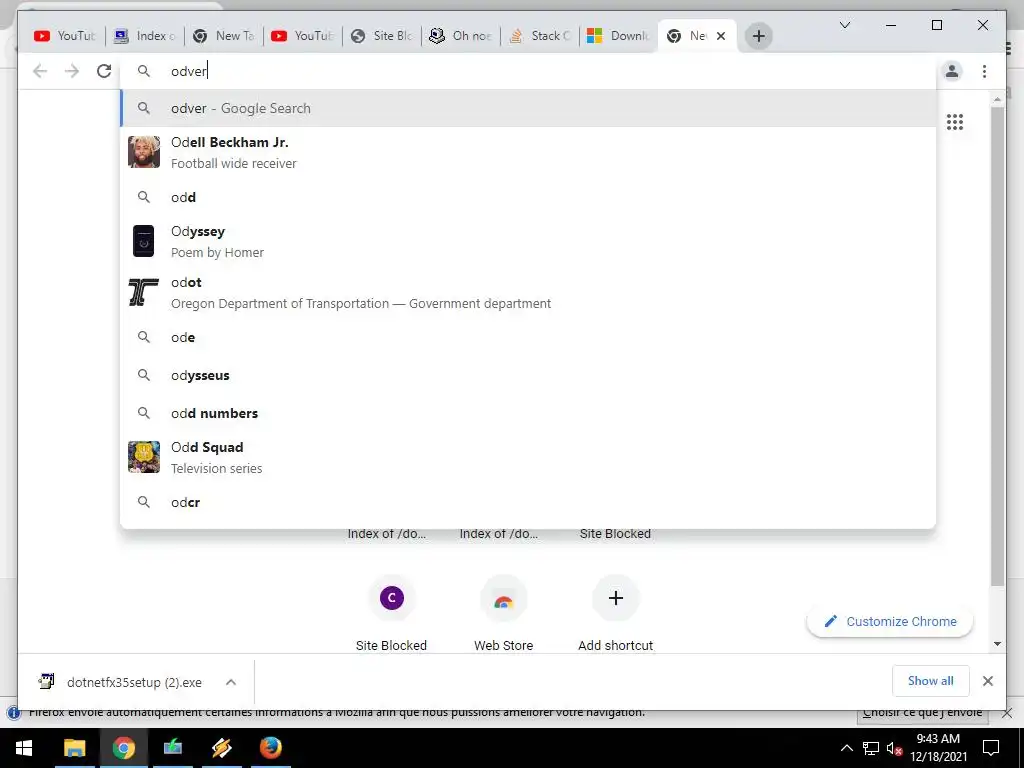1024x768 pixels.
Task: Switch to the second New Tab tab
Action: pos(224,36)
